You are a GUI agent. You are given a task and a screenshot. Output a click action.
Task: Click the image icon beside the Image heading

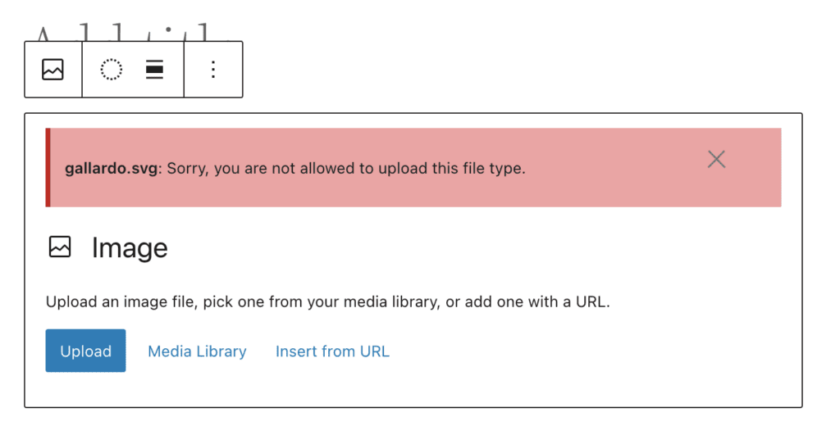[x=60, y=248]
